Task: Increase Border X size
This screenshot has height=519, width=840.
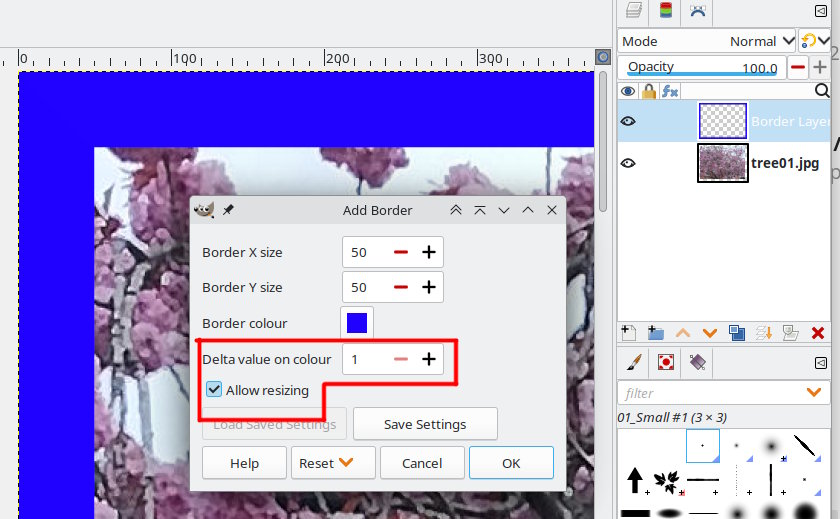Action: [429, 252]
